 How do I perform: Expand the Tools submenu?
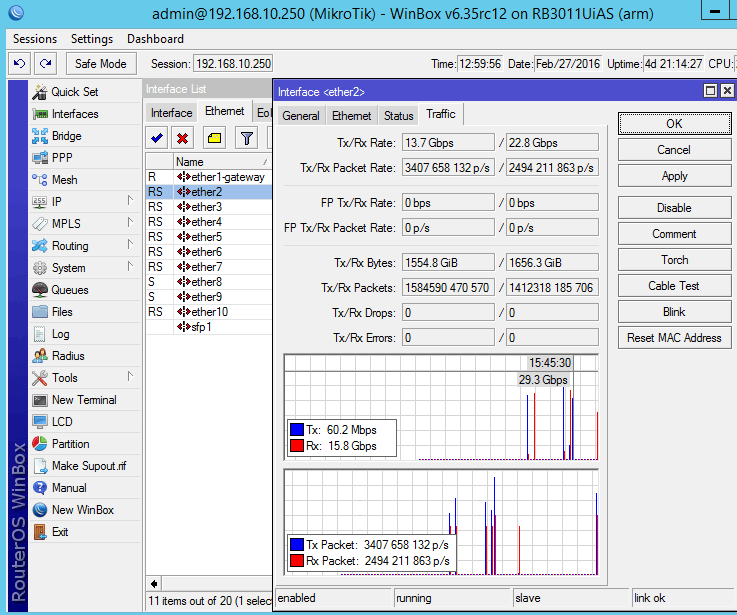click(x=130, y=377)
